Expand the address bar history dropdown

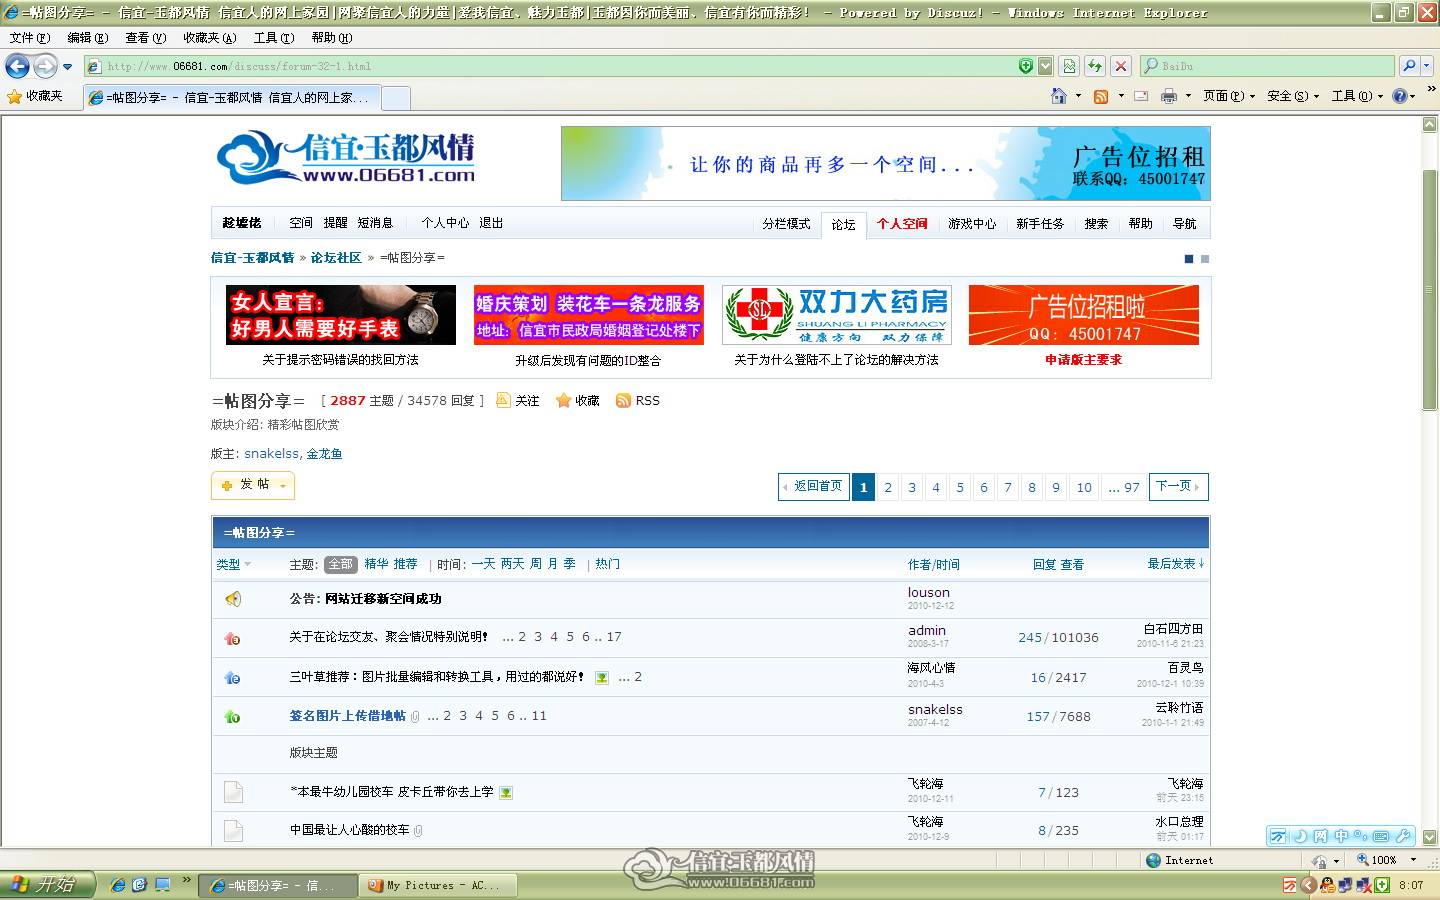[1045, 66]
